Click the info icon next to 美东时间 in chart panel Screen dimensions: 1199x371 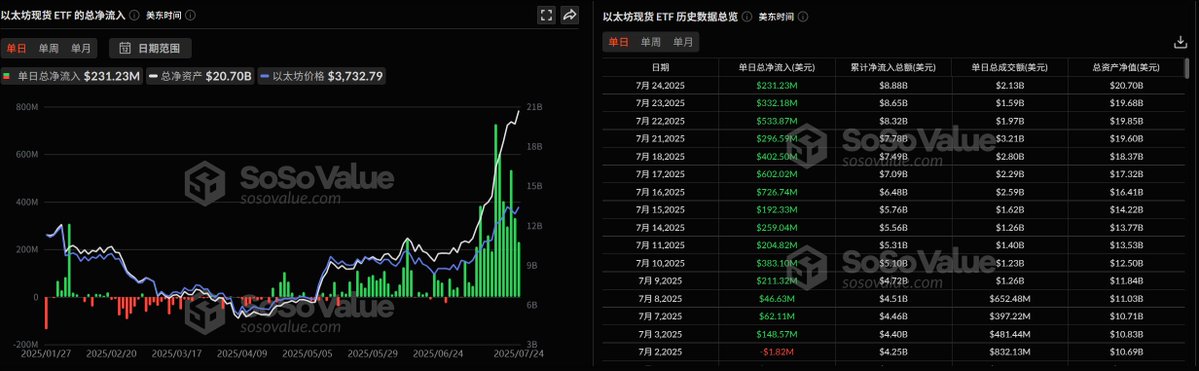point(190,15)
